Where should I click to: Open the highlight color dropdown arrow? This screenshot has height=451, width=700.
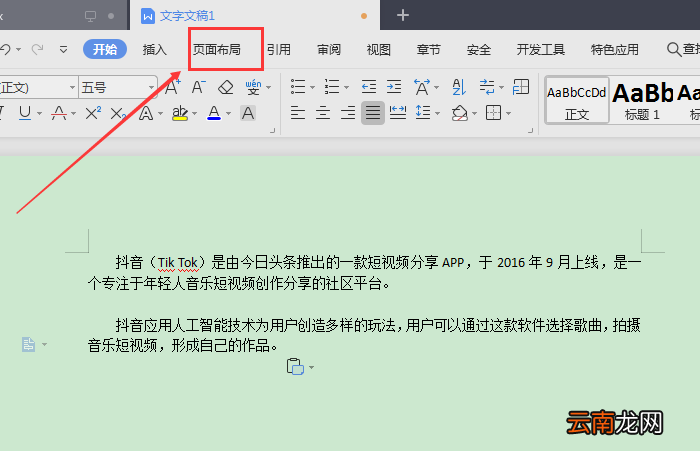194,113
